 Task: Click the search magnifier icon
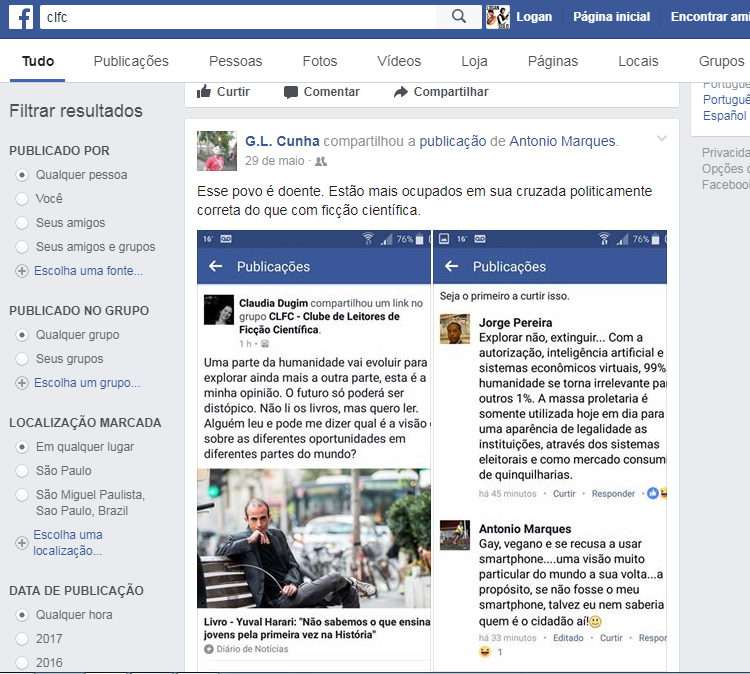click(x=459, y=17)
